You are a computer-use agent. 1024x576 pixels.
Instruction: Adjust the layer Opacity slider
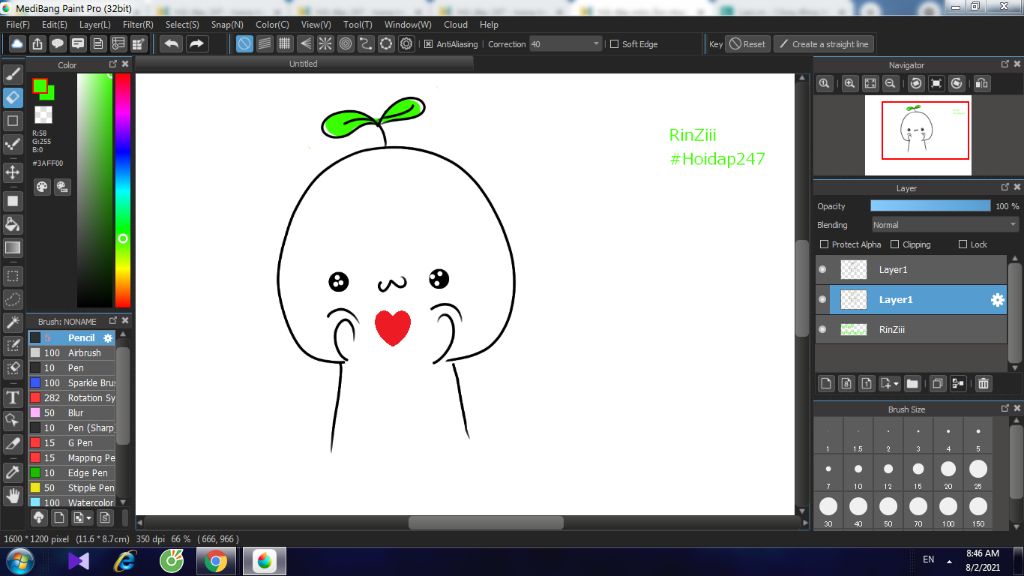[x=930, y=206]
